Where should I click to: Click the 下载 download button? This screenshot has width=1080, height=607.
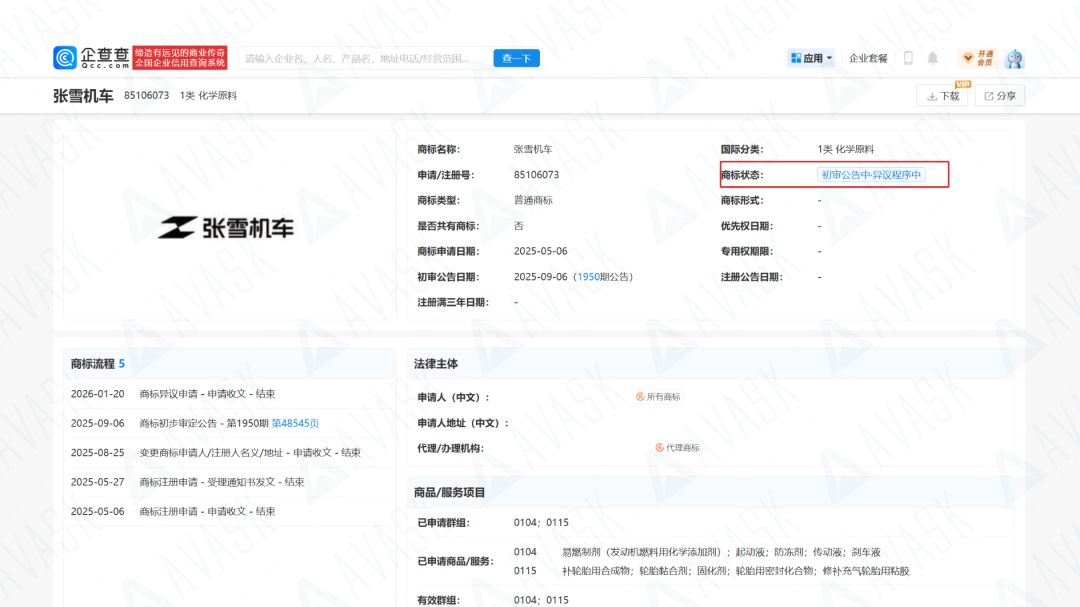942,96
